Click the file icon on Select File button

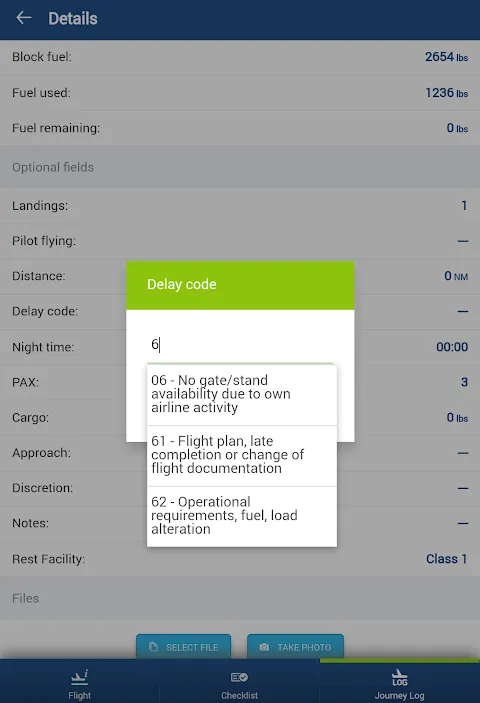(x=153, y=647)
